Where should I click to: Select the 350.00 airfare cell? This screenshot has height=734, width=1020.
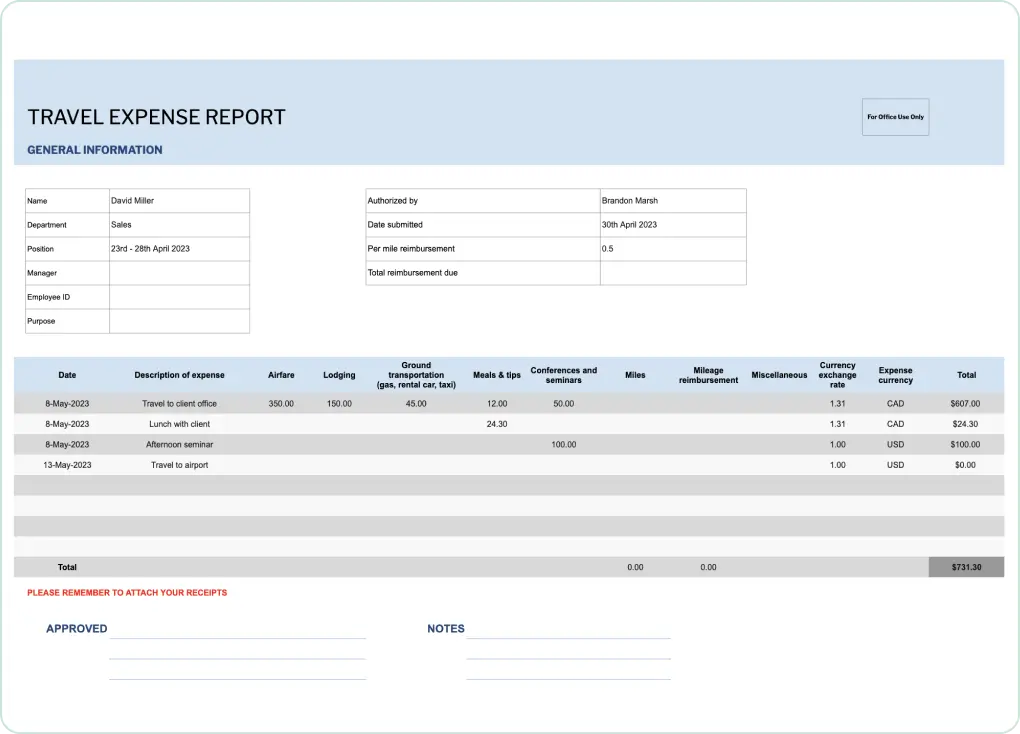(281, 404)
